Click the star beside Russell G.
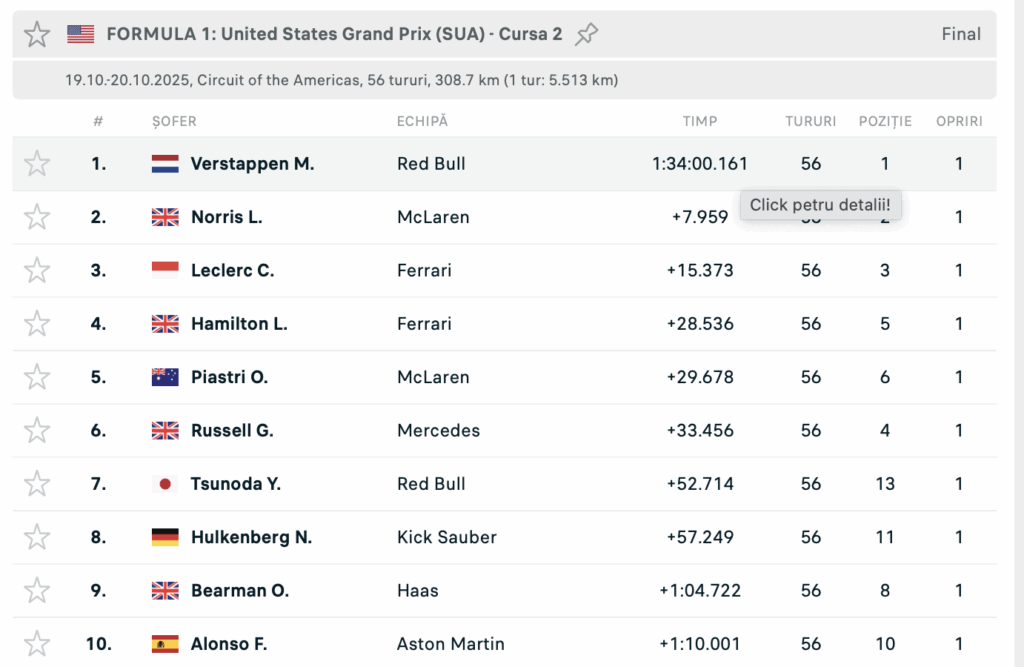This screenshot has height=667, width=1024. 37,430
